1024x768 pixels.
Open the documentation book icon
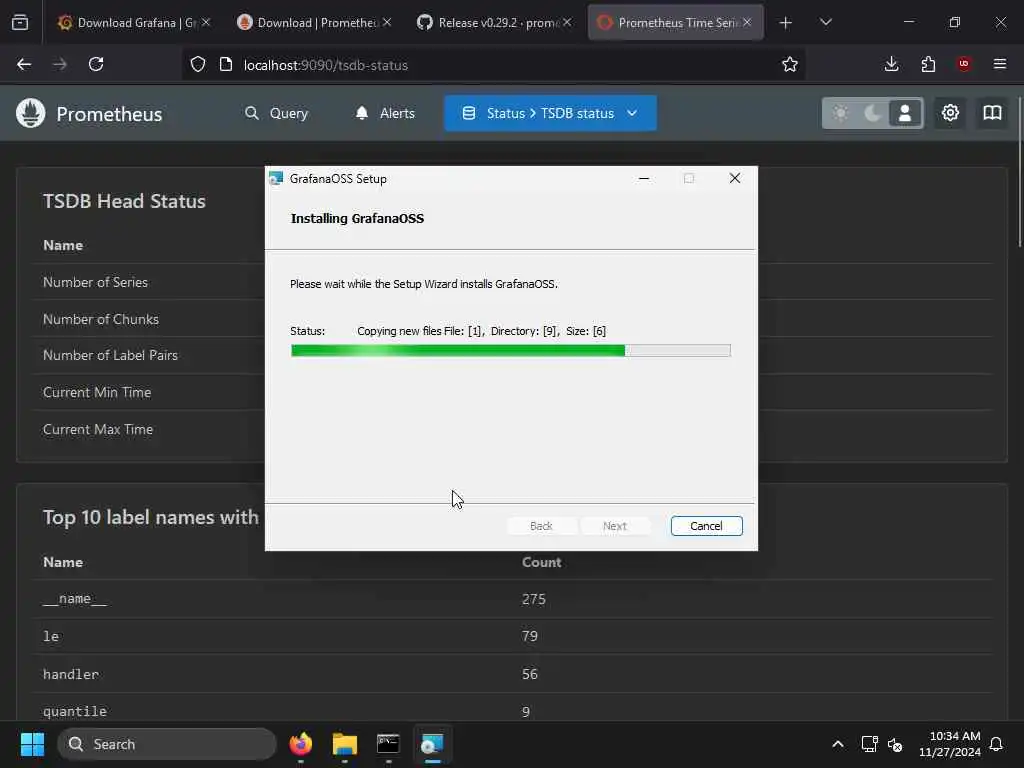coord(992,113)
